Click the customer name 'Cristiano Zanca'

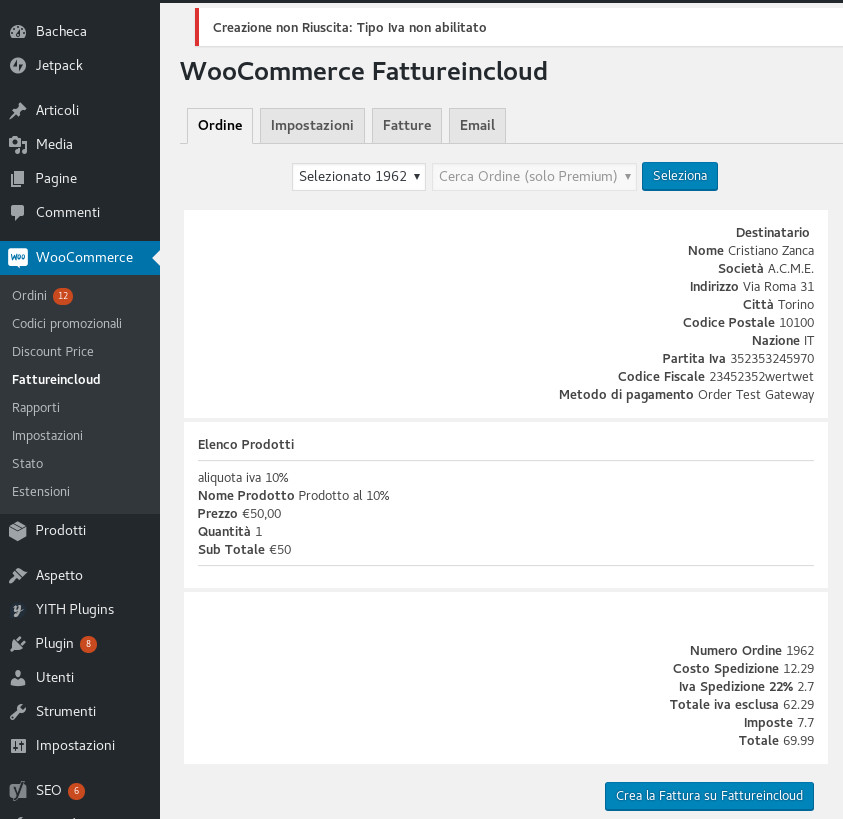[x=770, y=251]
